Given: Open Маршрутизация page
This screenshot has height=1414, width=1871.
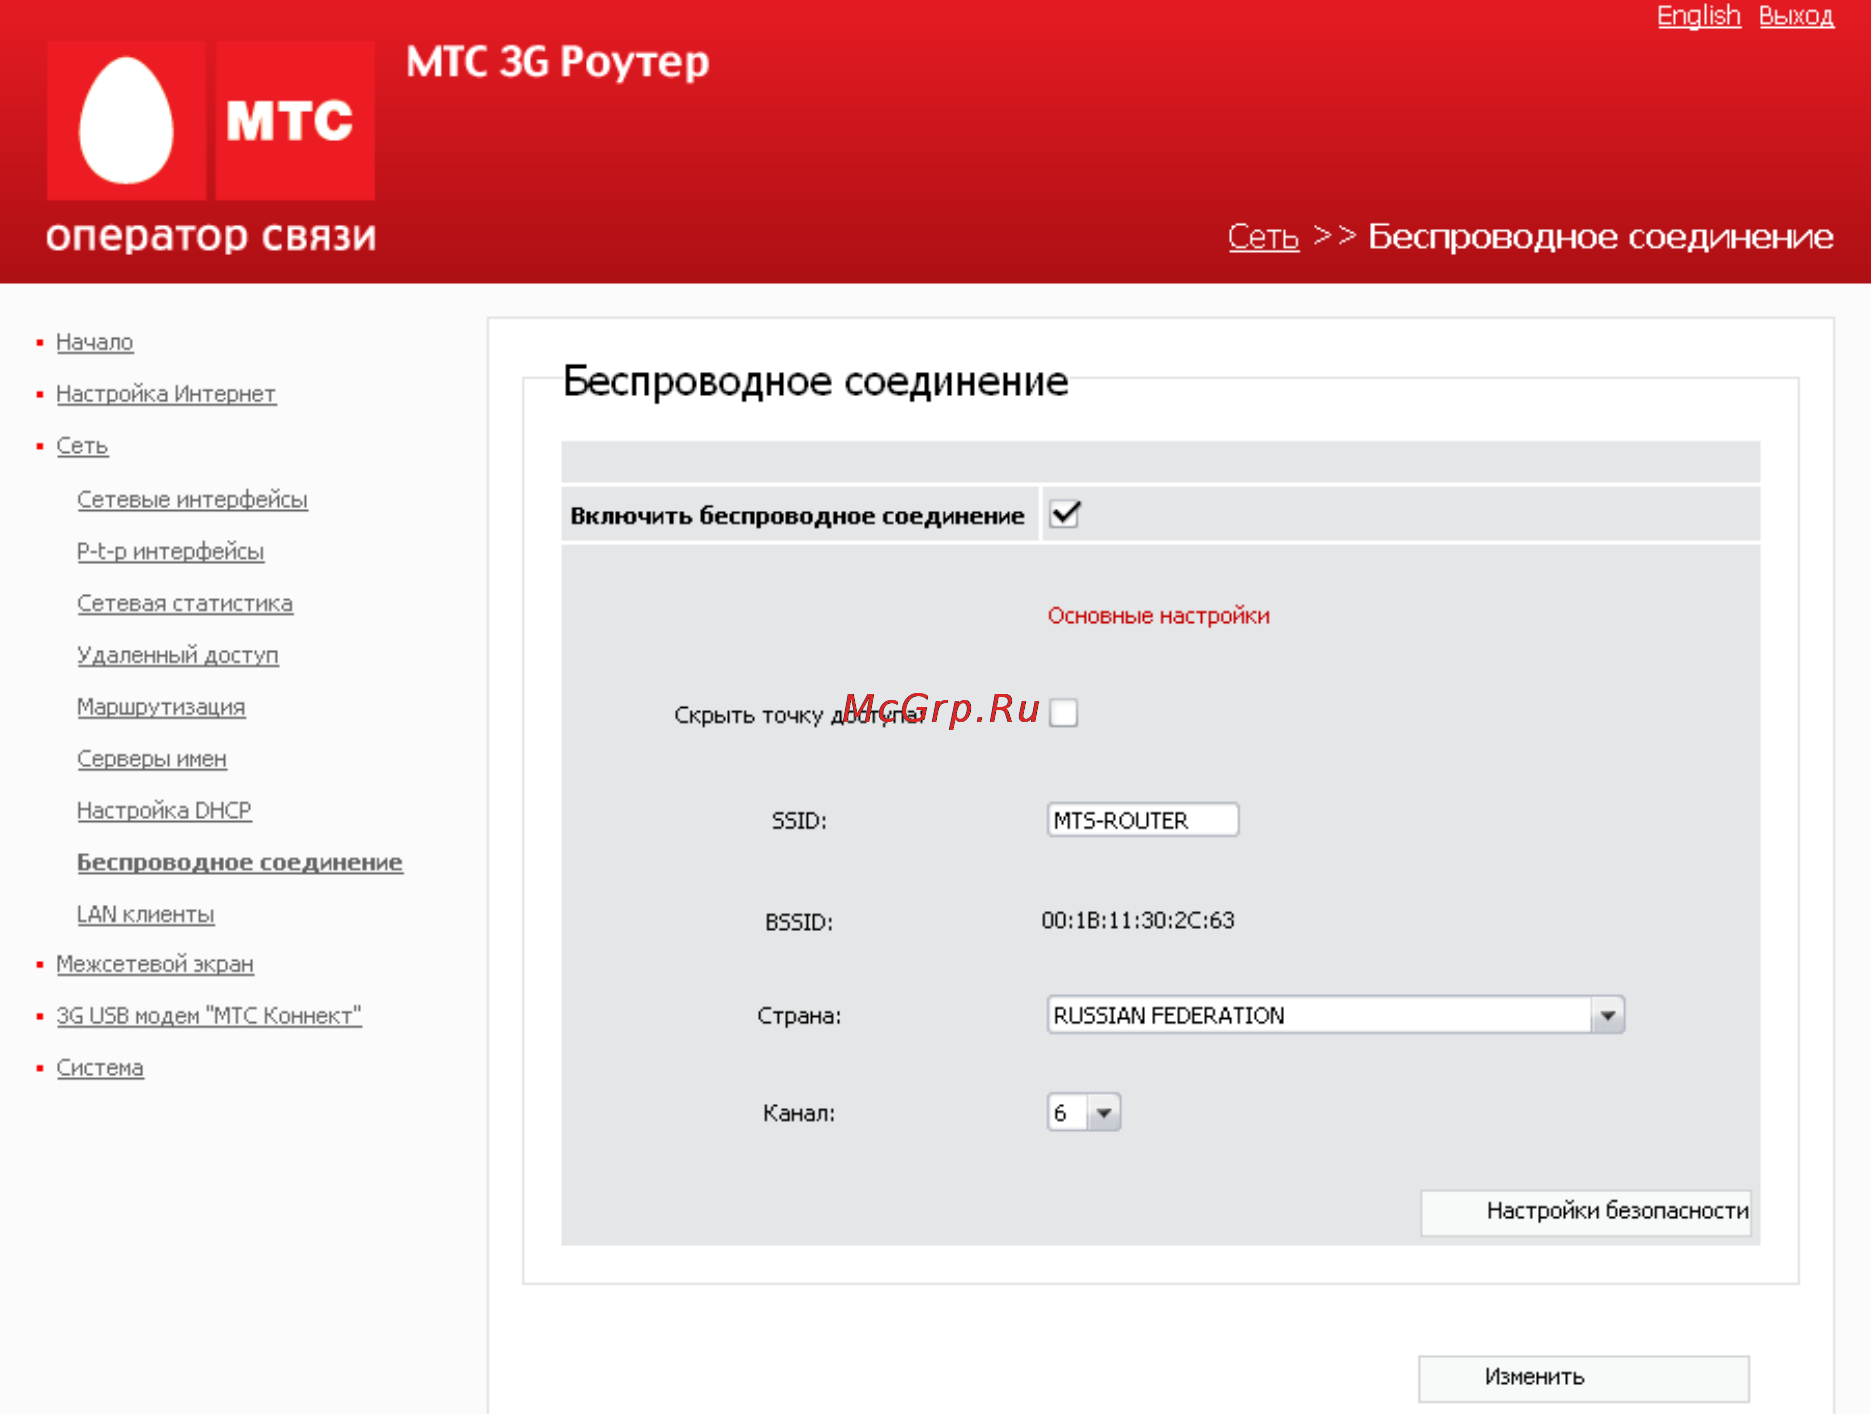Looking at the screenshot, I should 161,707.
